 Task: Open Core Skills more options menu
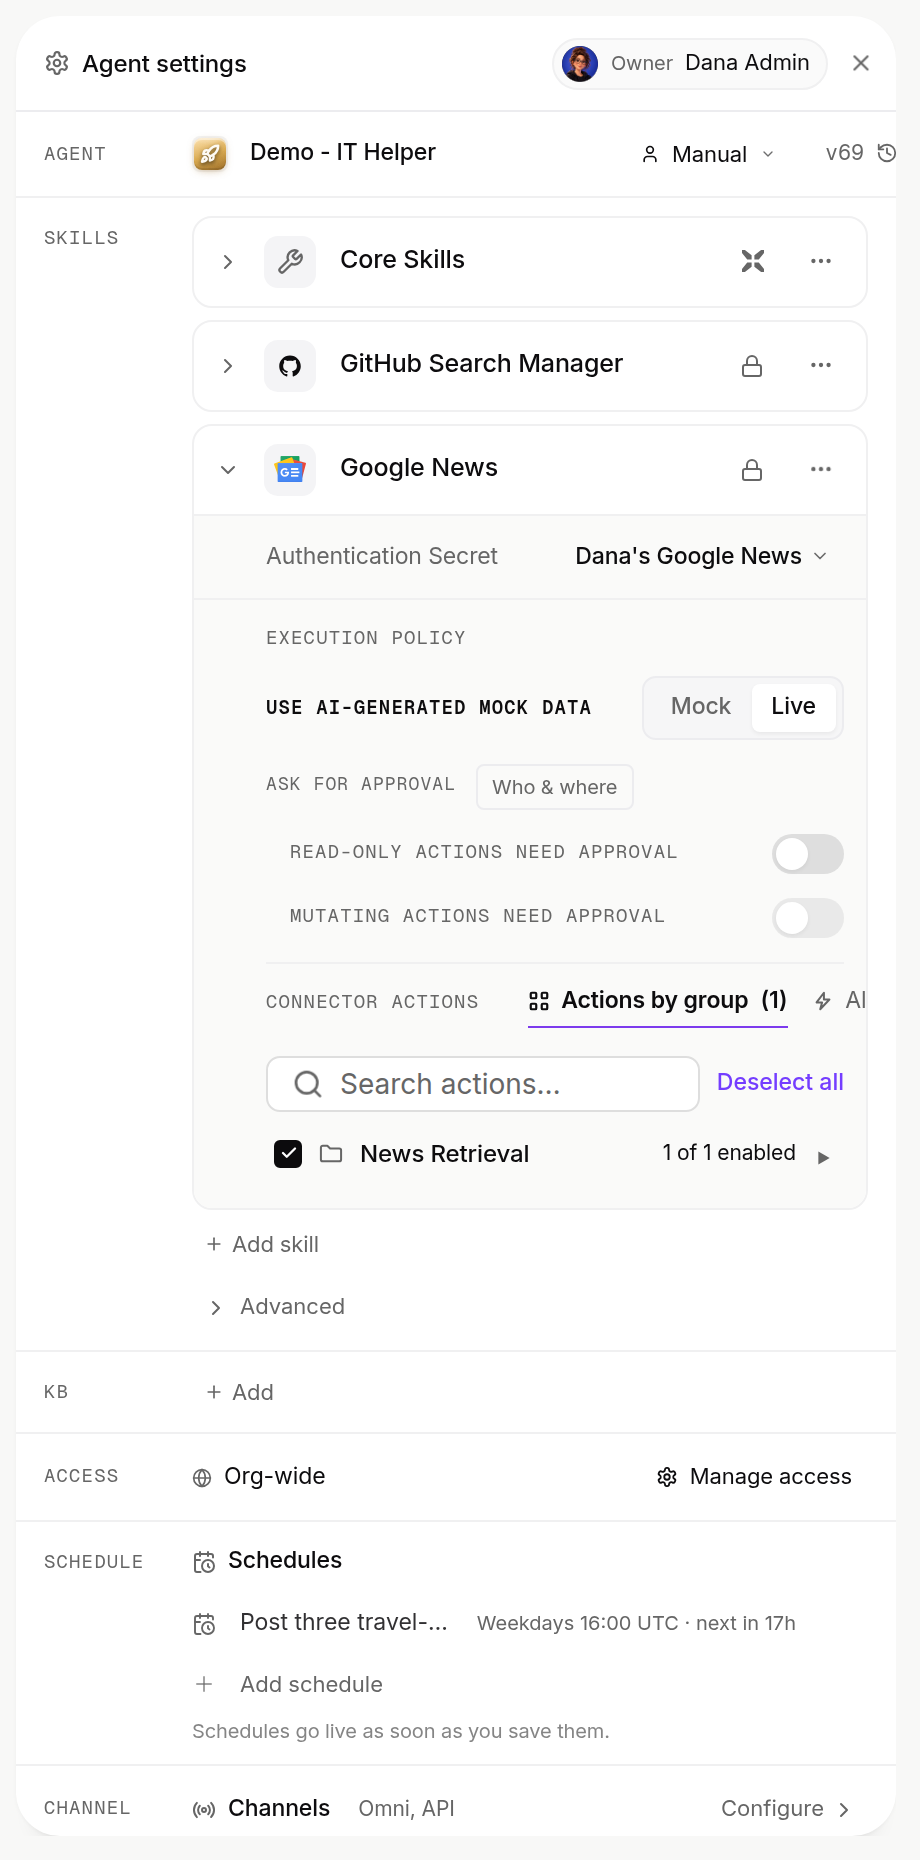coord(821,261)
